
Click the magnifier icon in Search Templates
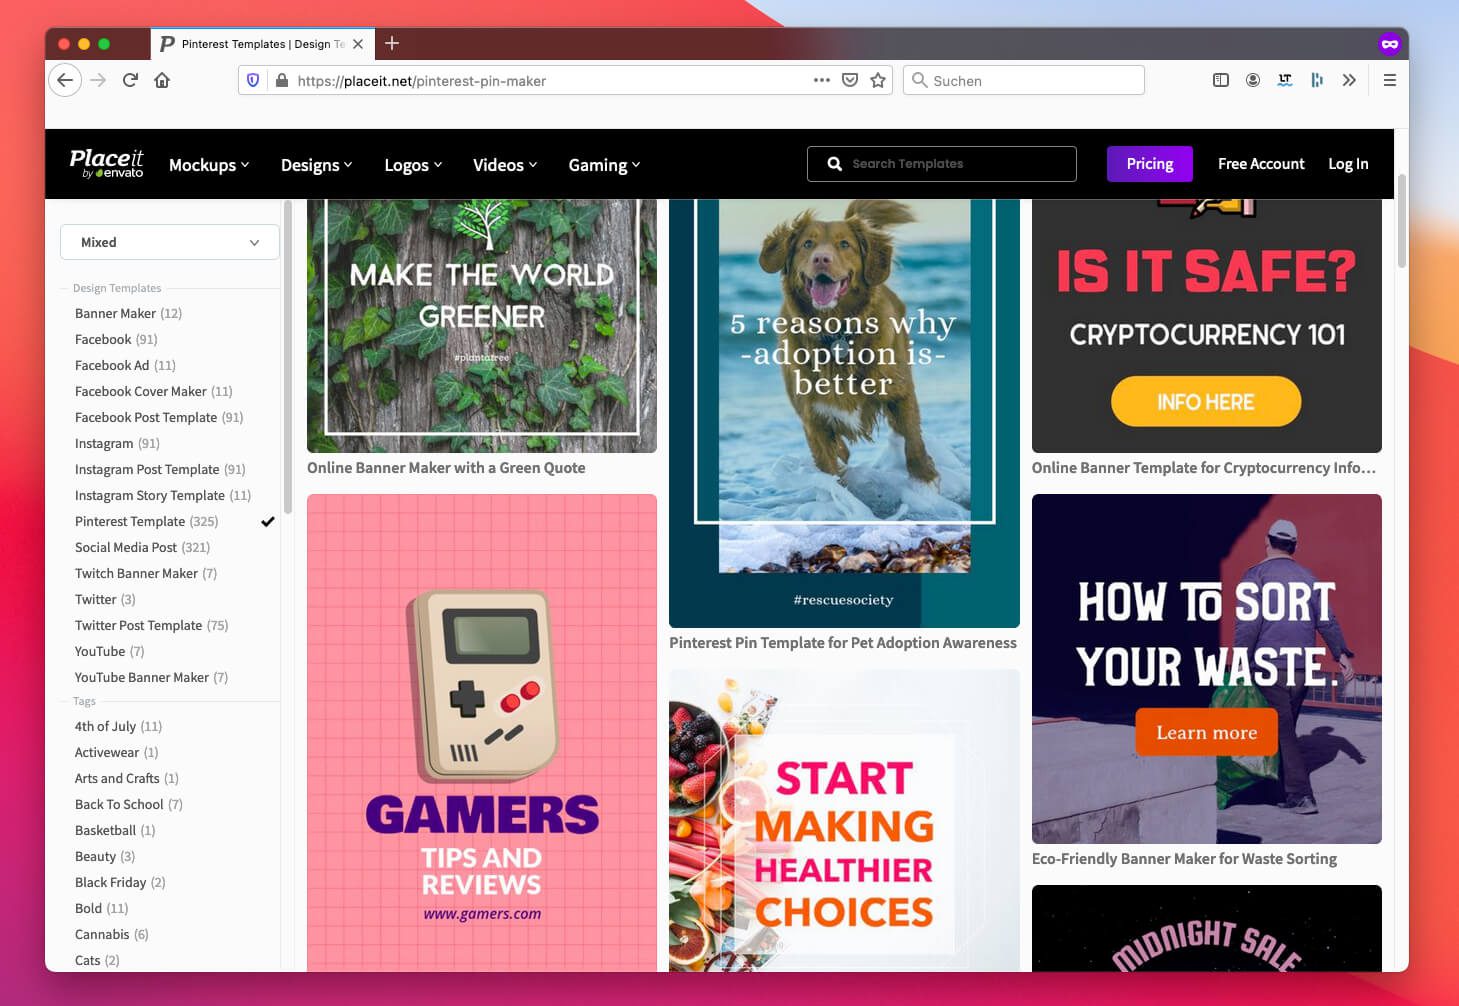click(835, 164)
